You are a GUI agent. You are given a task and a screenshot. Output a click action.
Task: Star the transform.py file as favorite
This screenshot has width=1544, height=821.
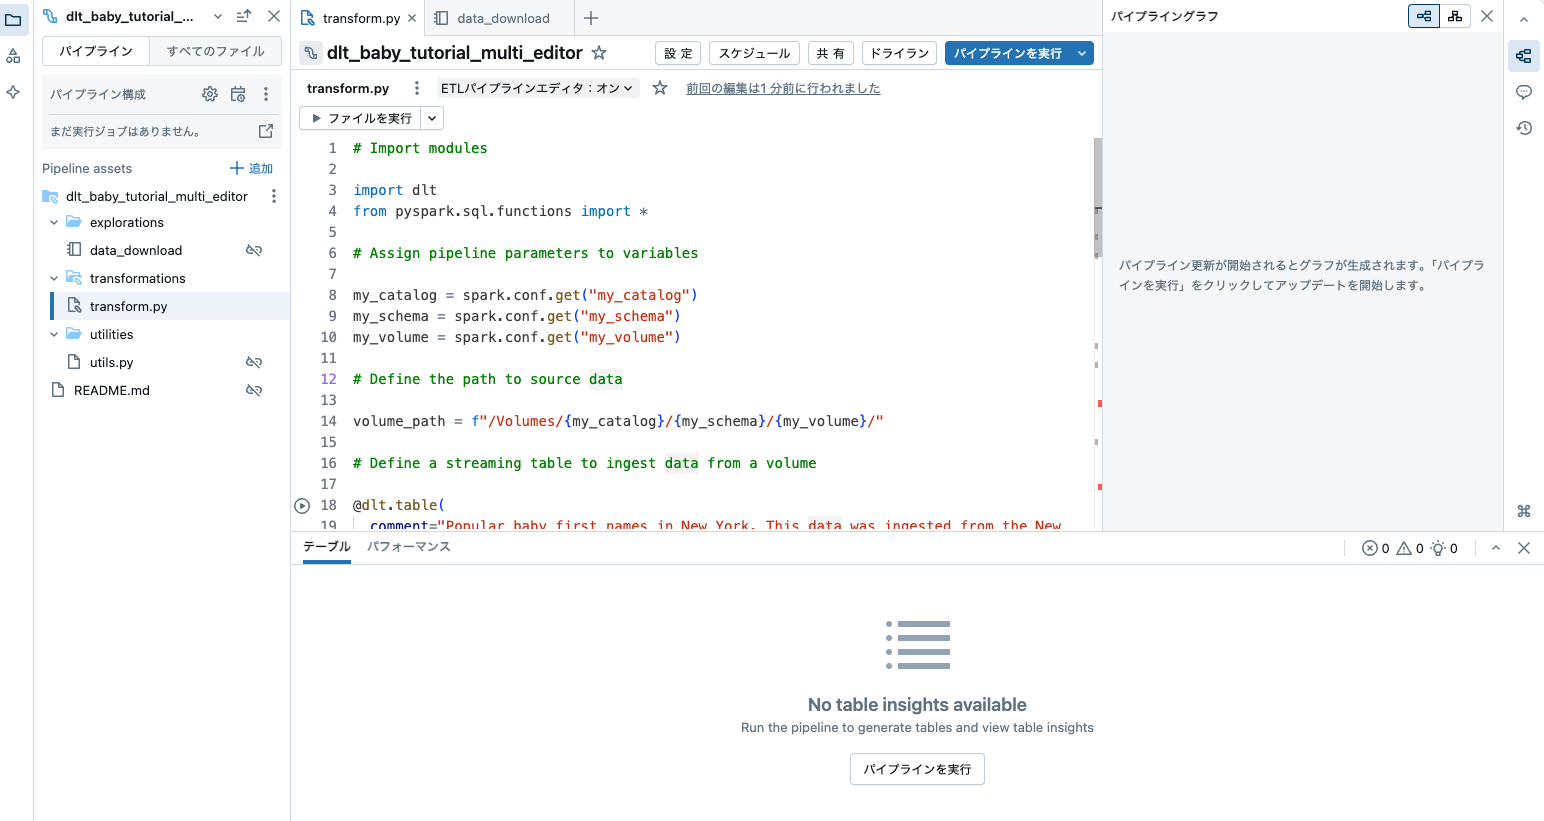click(659, 87)
